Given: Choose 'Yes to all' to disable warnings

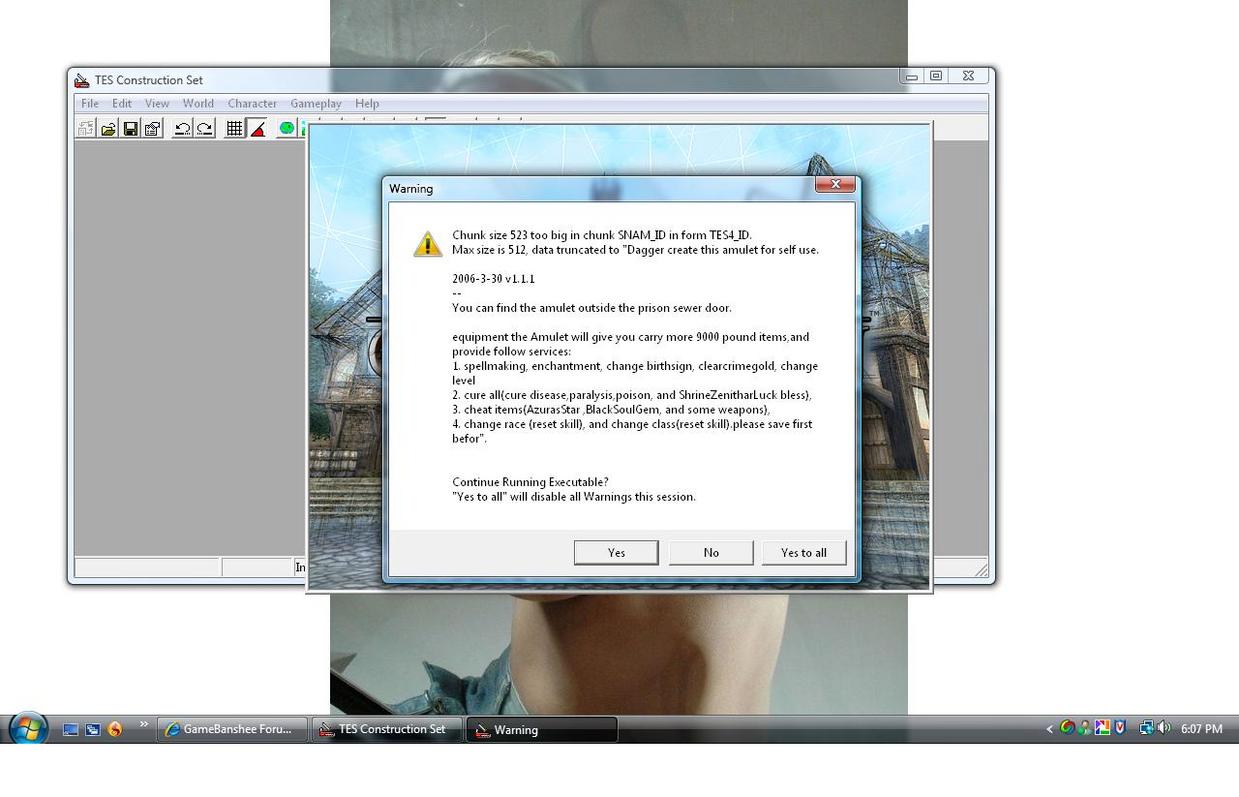Looking at the screenshot, I should point(804,553).
